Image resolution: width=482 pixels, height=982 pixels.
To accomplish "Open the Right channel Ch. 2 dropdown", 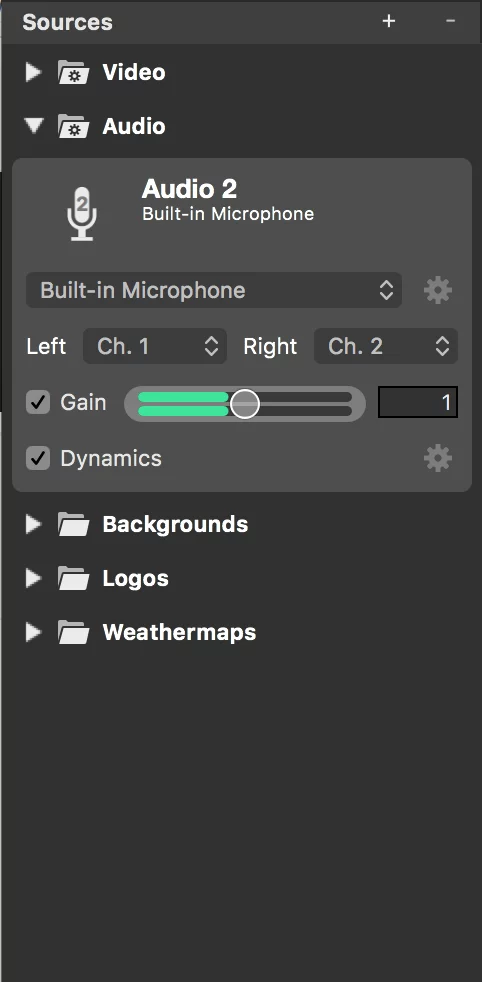I will [386, 346].
